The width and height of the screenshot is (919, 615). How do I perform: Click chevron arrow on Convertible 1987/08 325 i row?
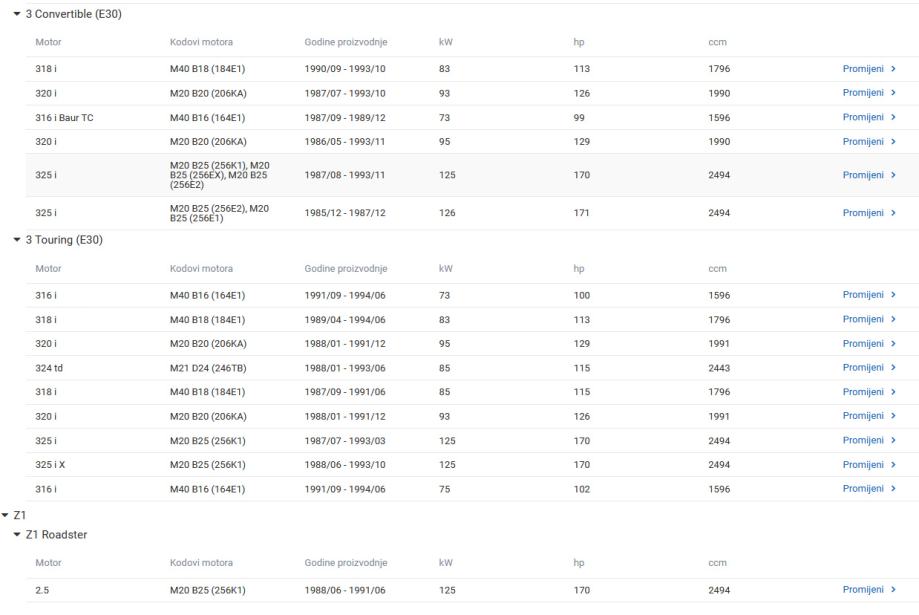coord(892,175)
